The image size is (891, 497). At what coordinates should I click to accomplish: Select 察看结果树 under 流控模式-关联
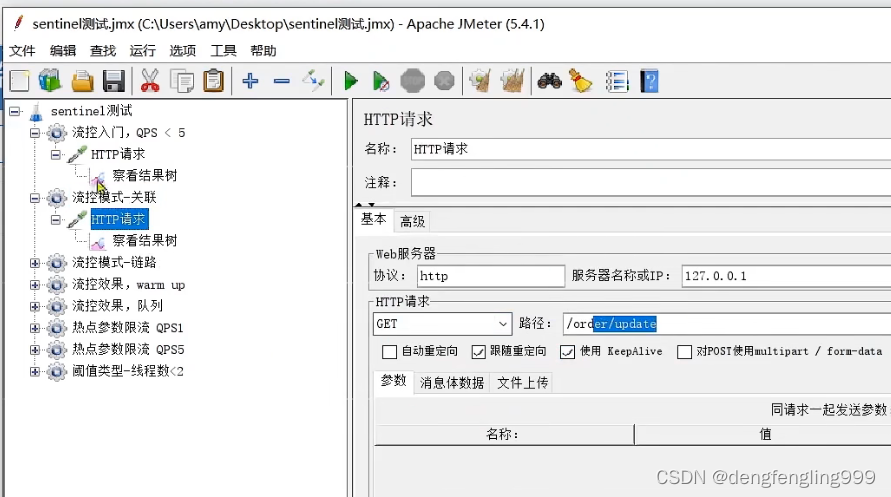tap(144, 241)
